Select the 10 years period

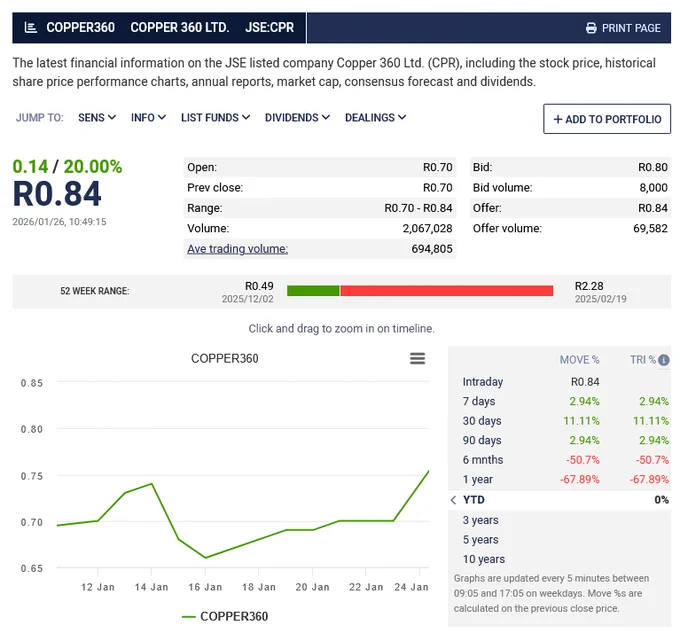point(559,559)
